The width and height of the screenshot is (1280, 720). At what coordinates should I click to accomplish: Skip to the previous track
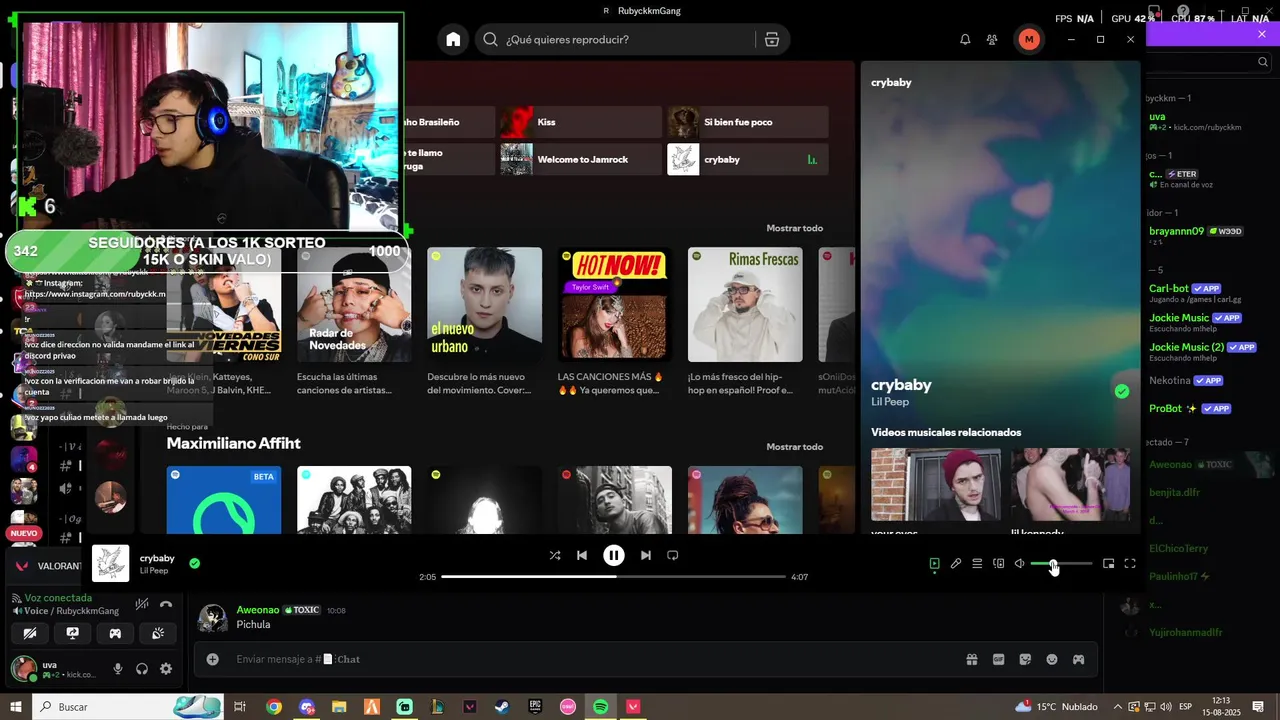pyautogui.click(x=582, y=555)
